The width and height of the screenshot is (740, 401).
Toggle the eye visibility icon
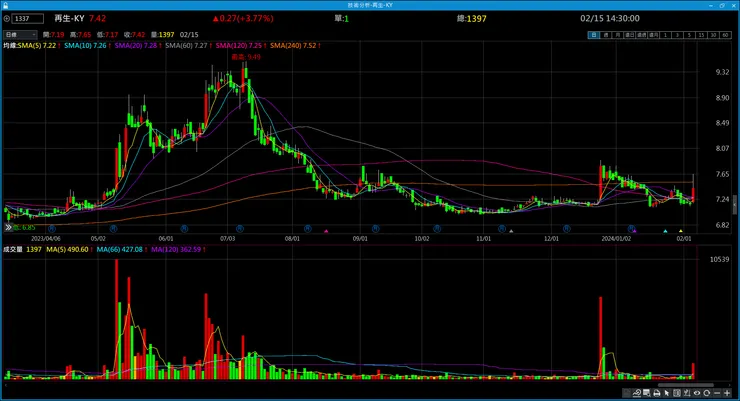(x=697, y=393)
